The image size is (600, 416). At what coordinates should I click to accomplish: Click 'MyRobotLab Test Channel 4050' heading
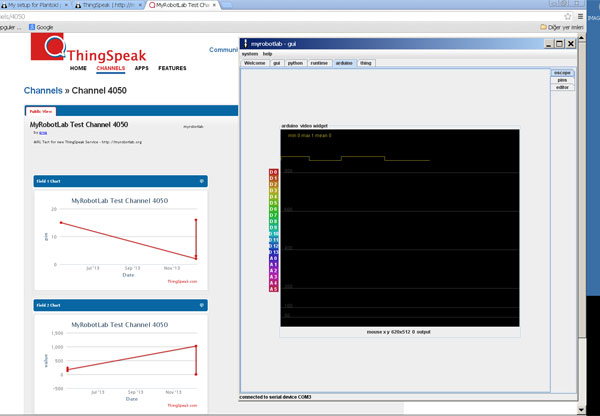coord(79,124)
